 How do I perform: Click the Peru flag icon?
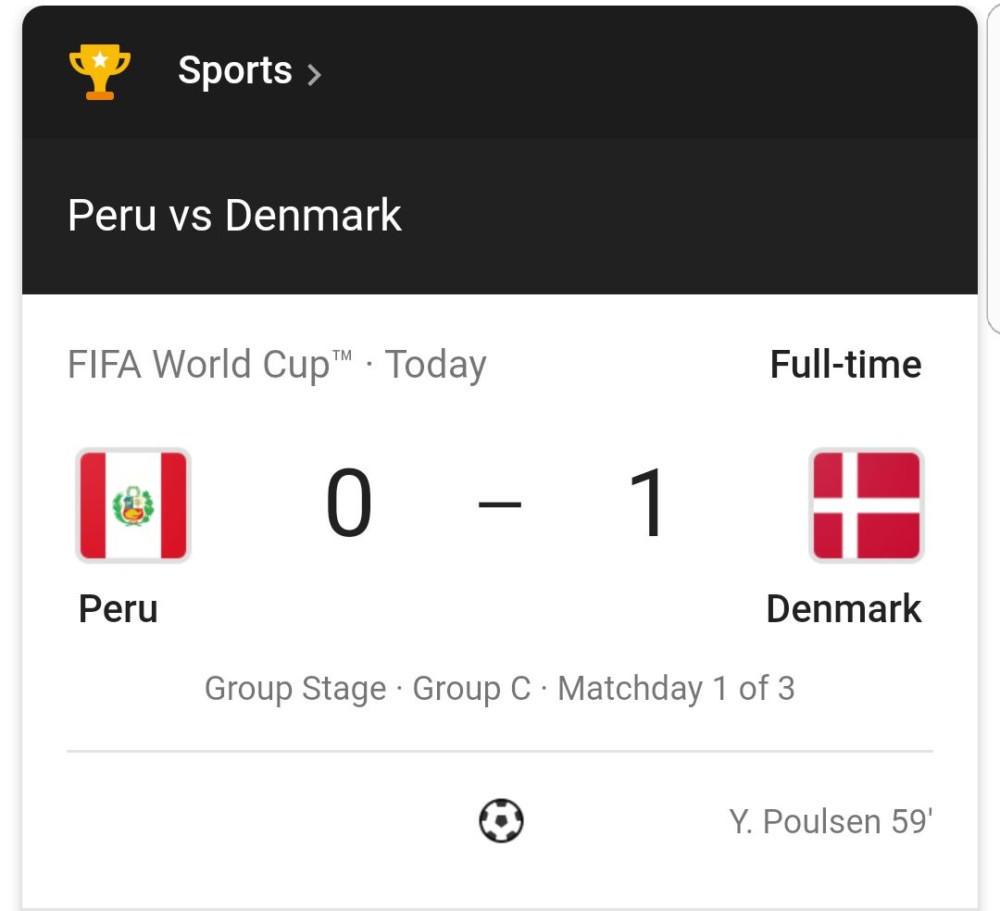coord(133,505)
